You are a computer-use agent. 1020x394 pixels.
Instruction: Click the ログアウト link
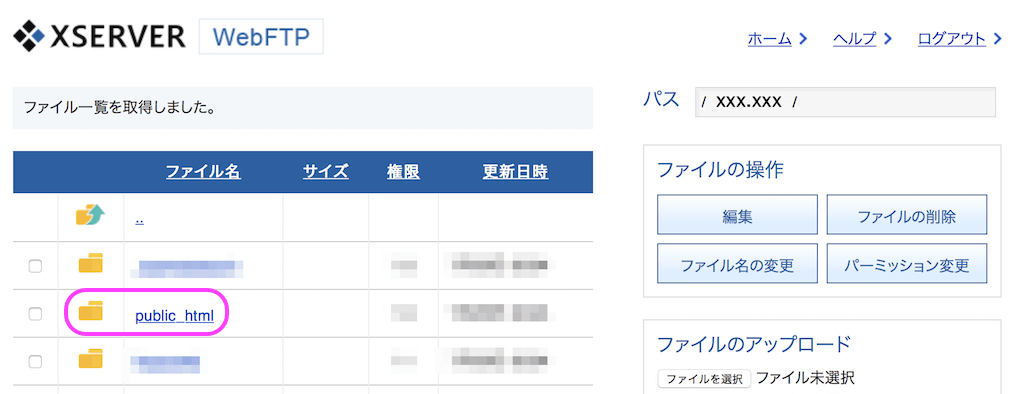(952, 39)
